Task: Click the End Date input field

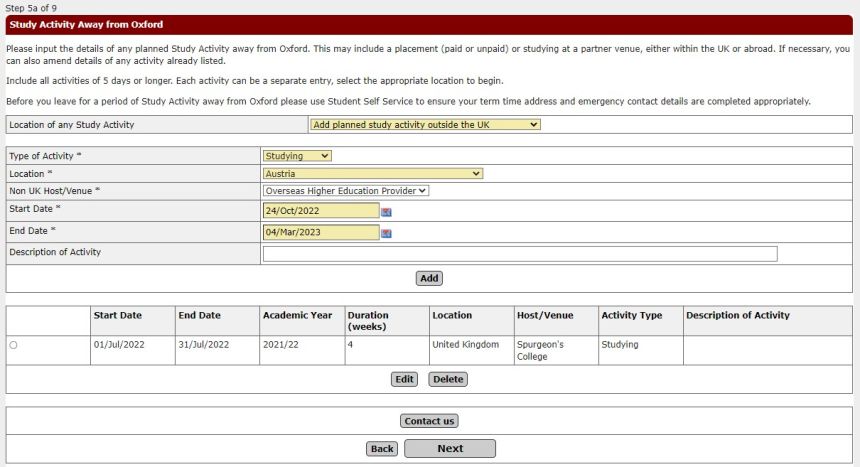Action: [320, 233]
